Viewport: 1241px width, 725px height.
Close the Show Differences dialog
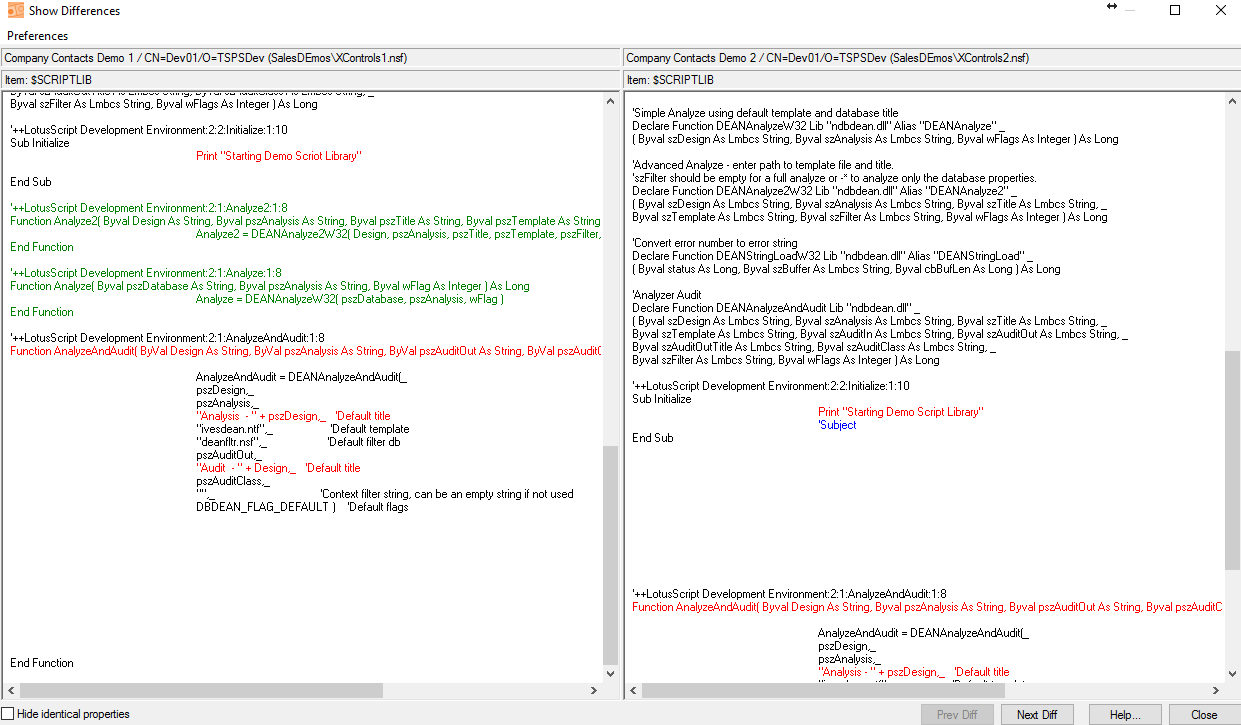click(1204, 714)
